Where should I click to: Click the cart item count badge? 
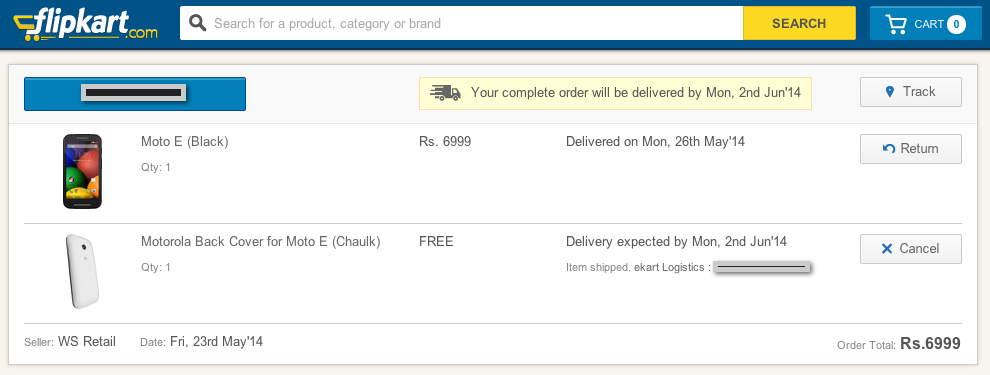coord(956,25)
